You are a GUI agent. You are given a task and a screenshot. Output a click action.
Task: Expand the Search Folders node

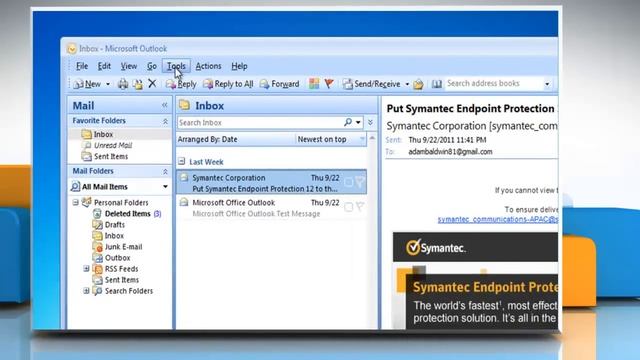(86, 291)
